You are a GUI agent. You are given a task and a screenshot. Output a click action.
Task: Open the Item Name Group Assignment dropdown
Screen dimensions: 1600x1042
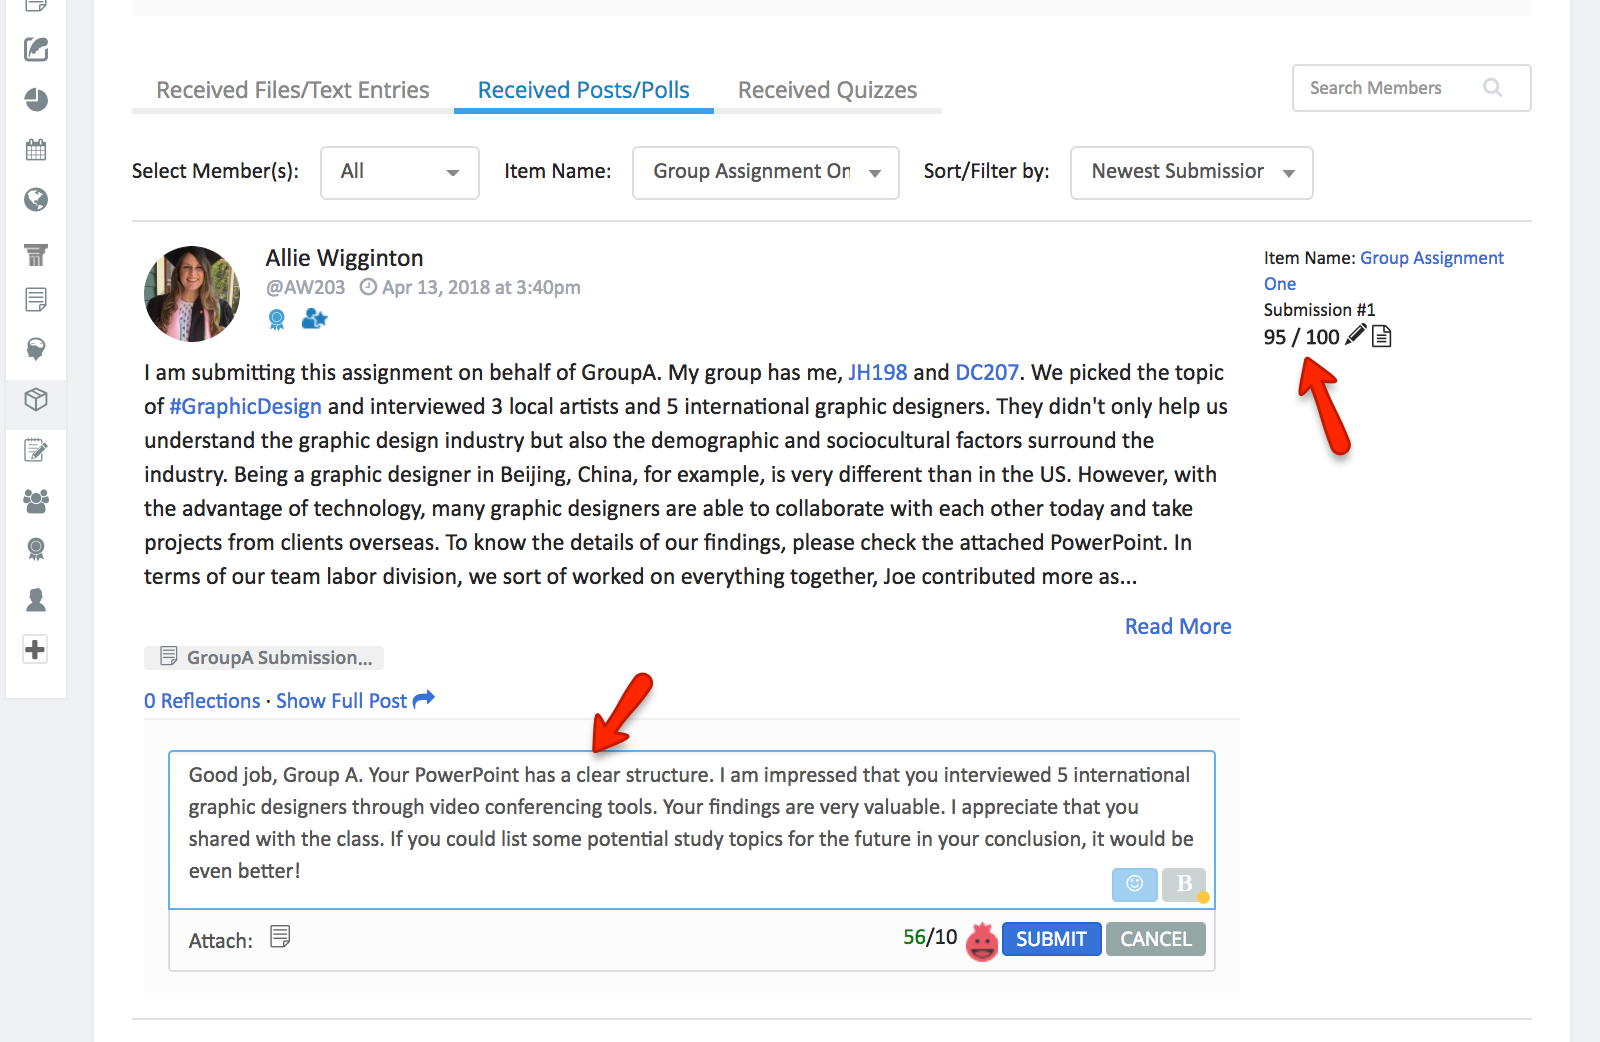click(766, 172)
